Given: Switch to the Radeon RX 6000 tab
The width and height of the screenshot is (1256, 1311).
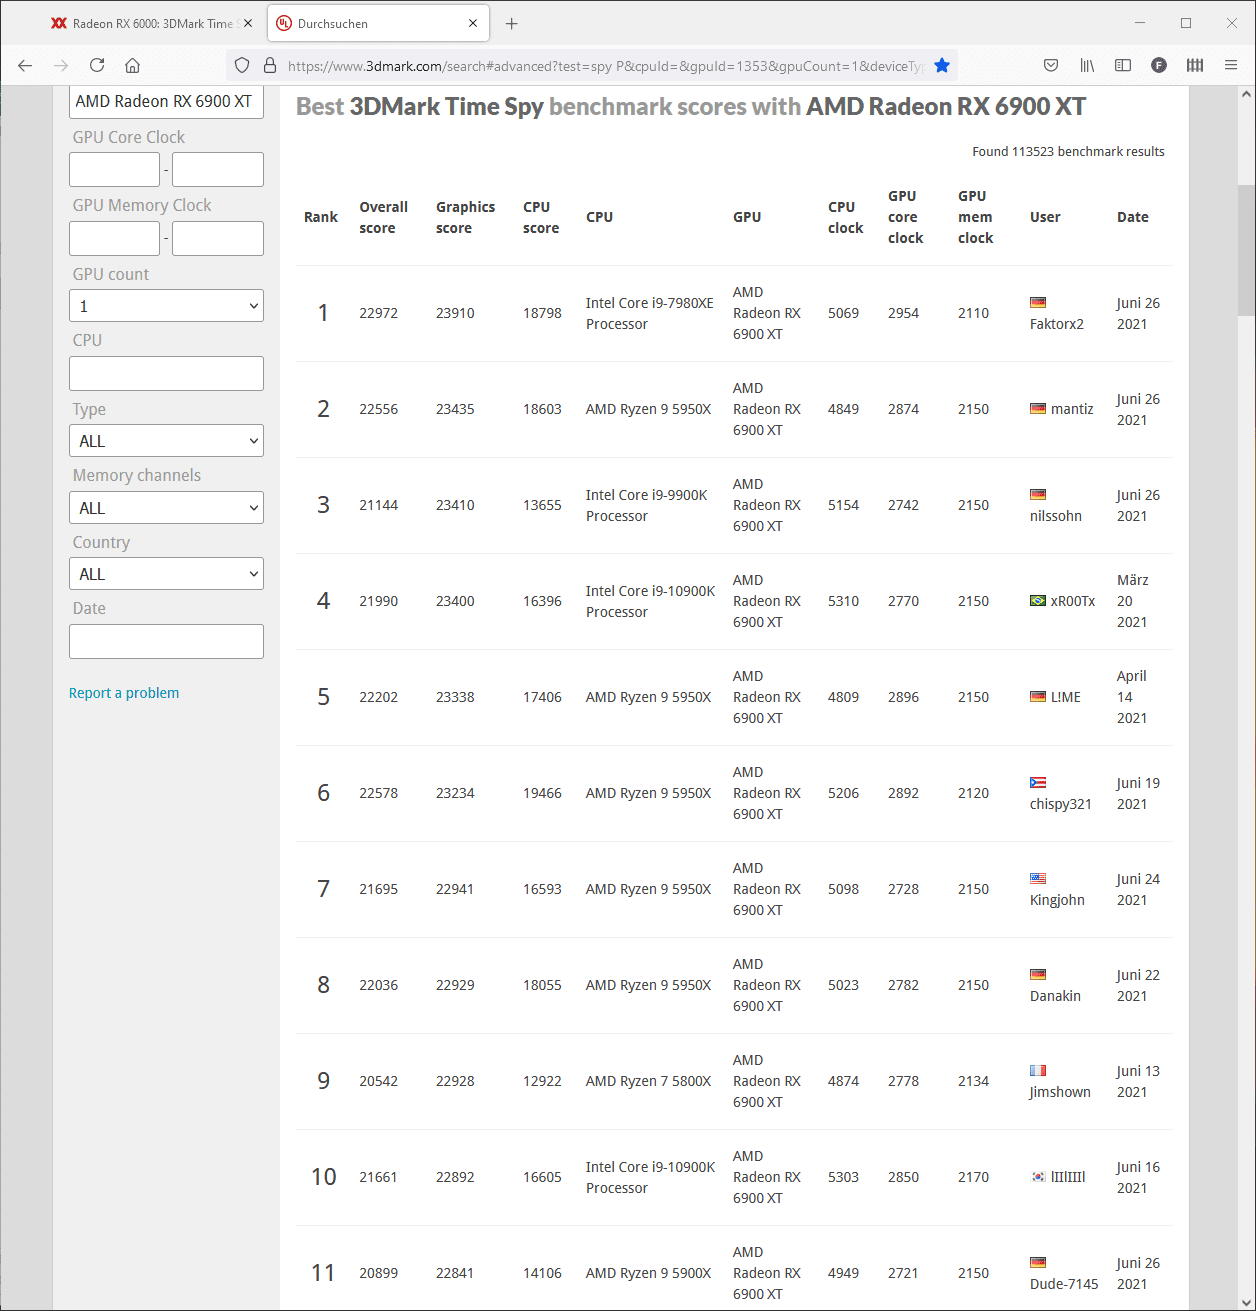Looking at the screenshot, I should tap(152, 23).
